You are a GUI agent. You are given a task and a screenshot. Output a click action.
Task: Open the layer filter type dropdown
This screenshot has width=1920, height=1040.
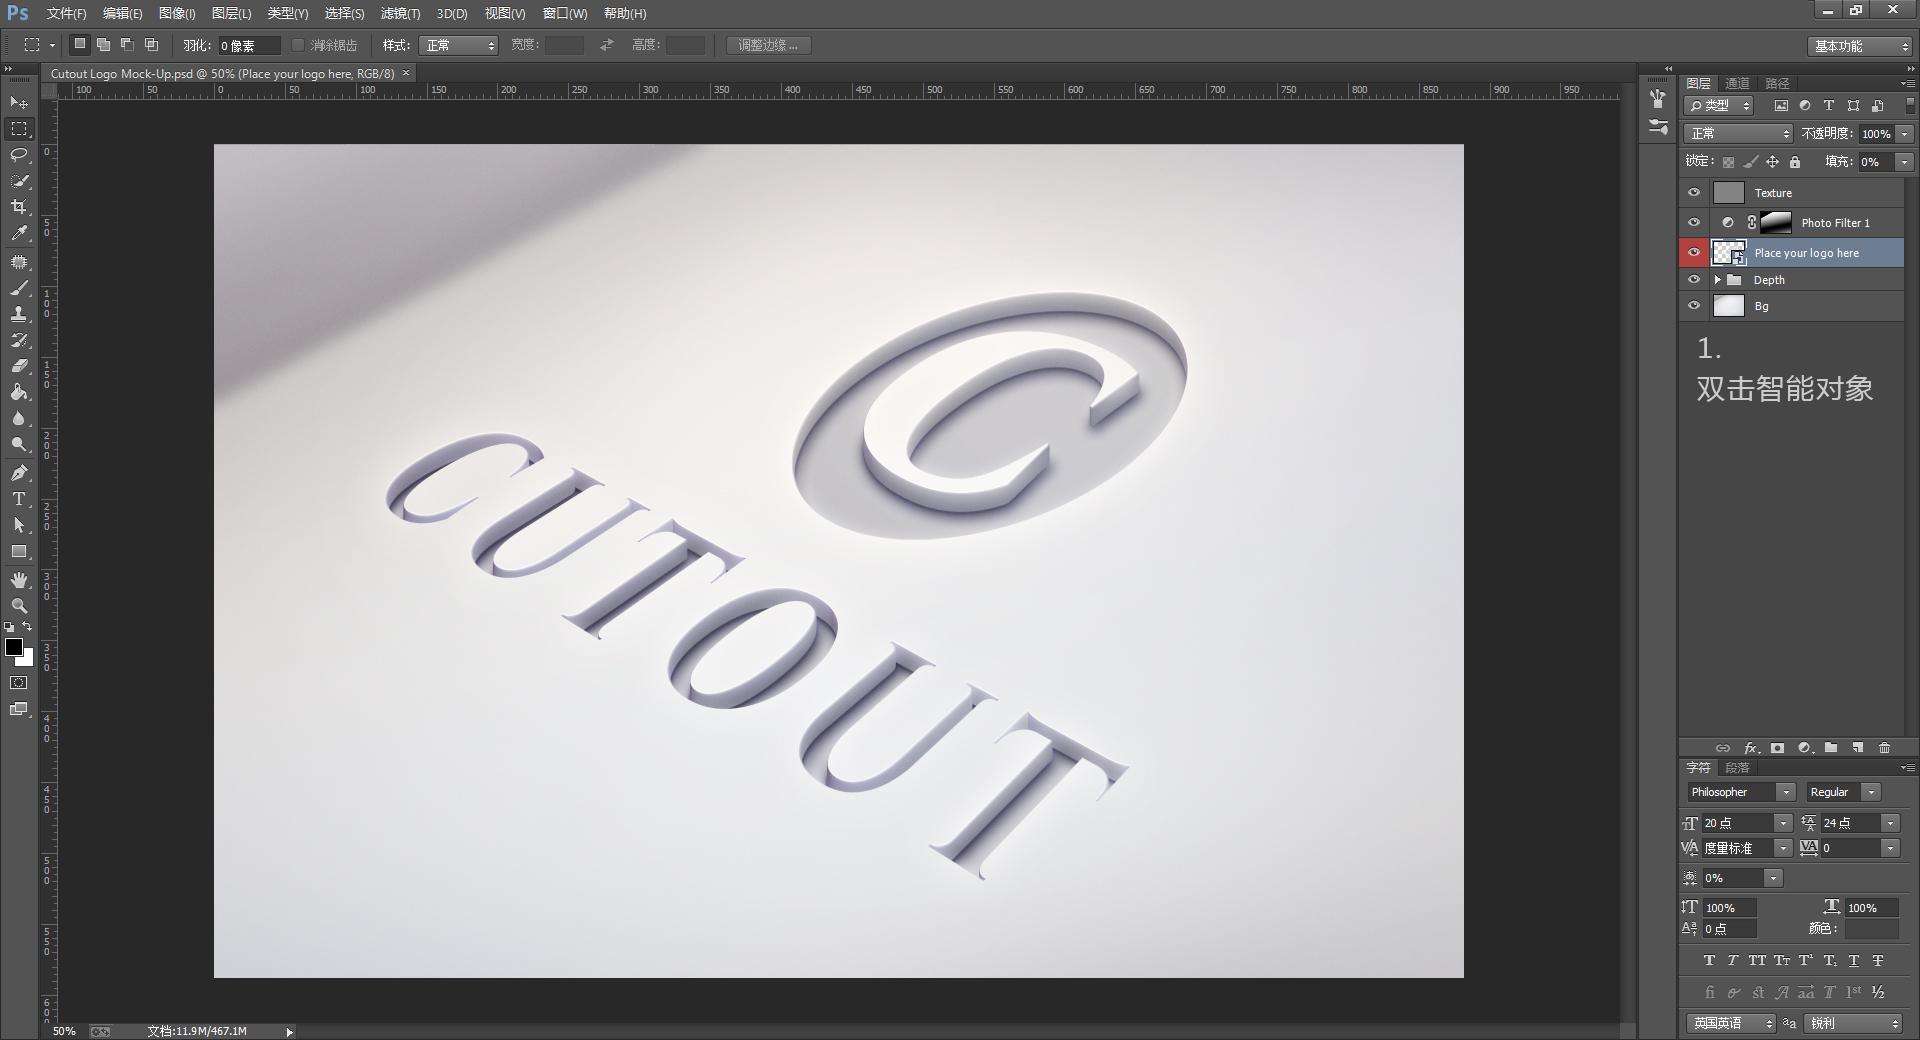coord(1719,105)
